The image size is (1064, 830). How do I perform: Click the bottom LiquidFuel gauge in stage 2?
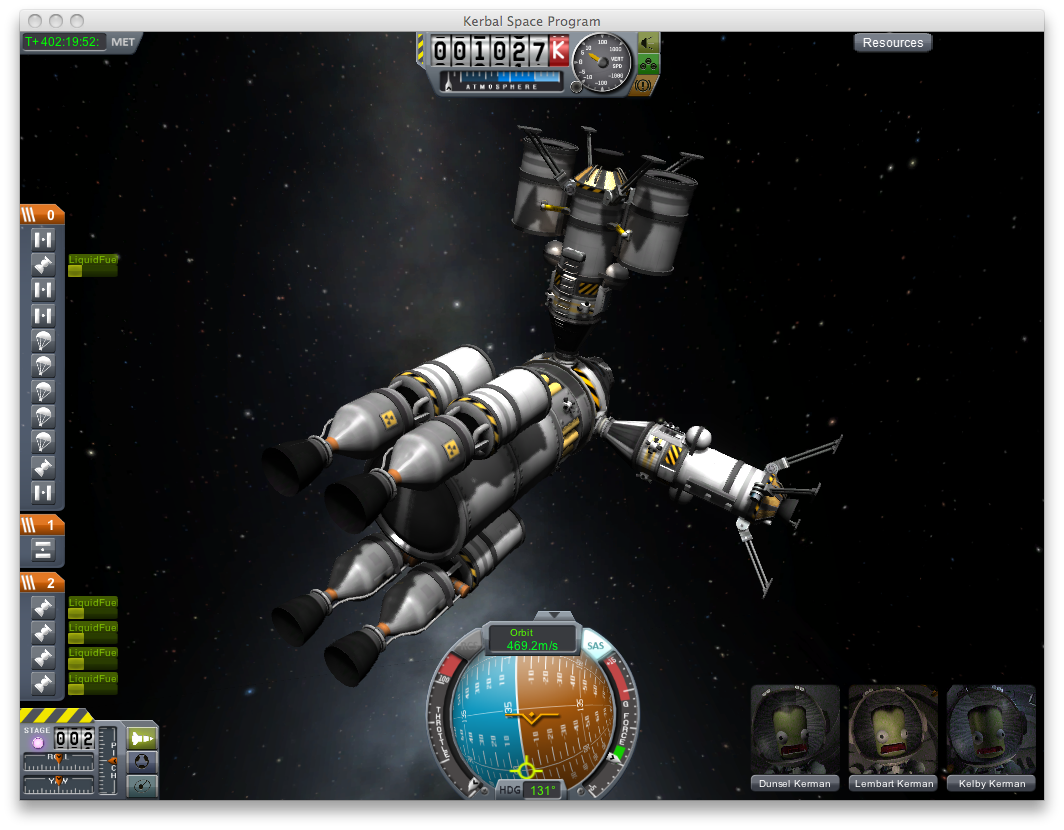(x=92, y=684)
